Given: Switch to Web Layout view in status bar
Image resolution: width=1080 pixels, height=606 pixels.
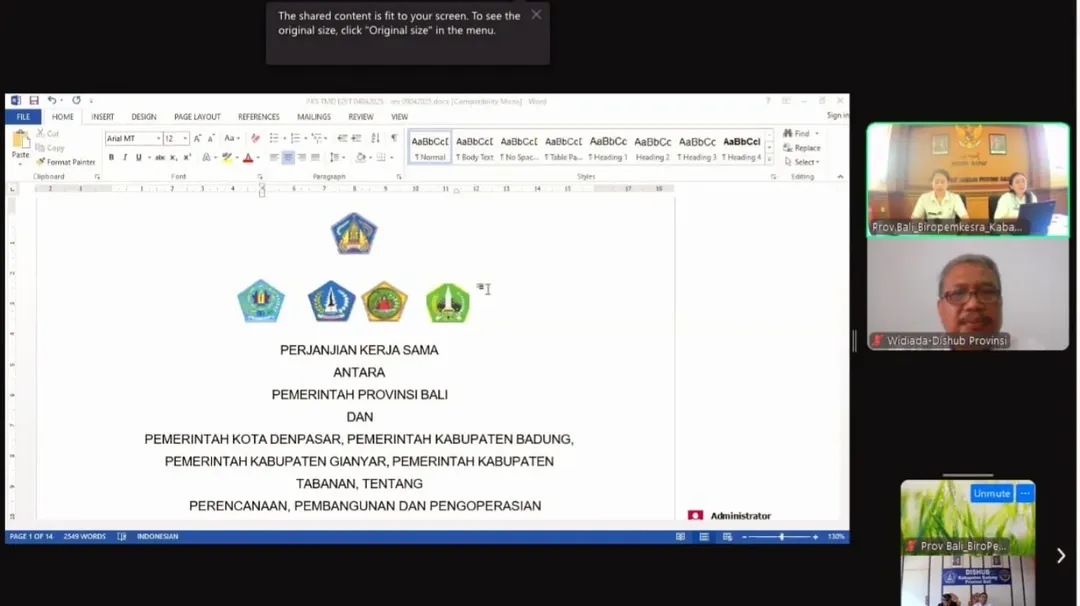Looking at the screenshot, I should click(727, 536).
